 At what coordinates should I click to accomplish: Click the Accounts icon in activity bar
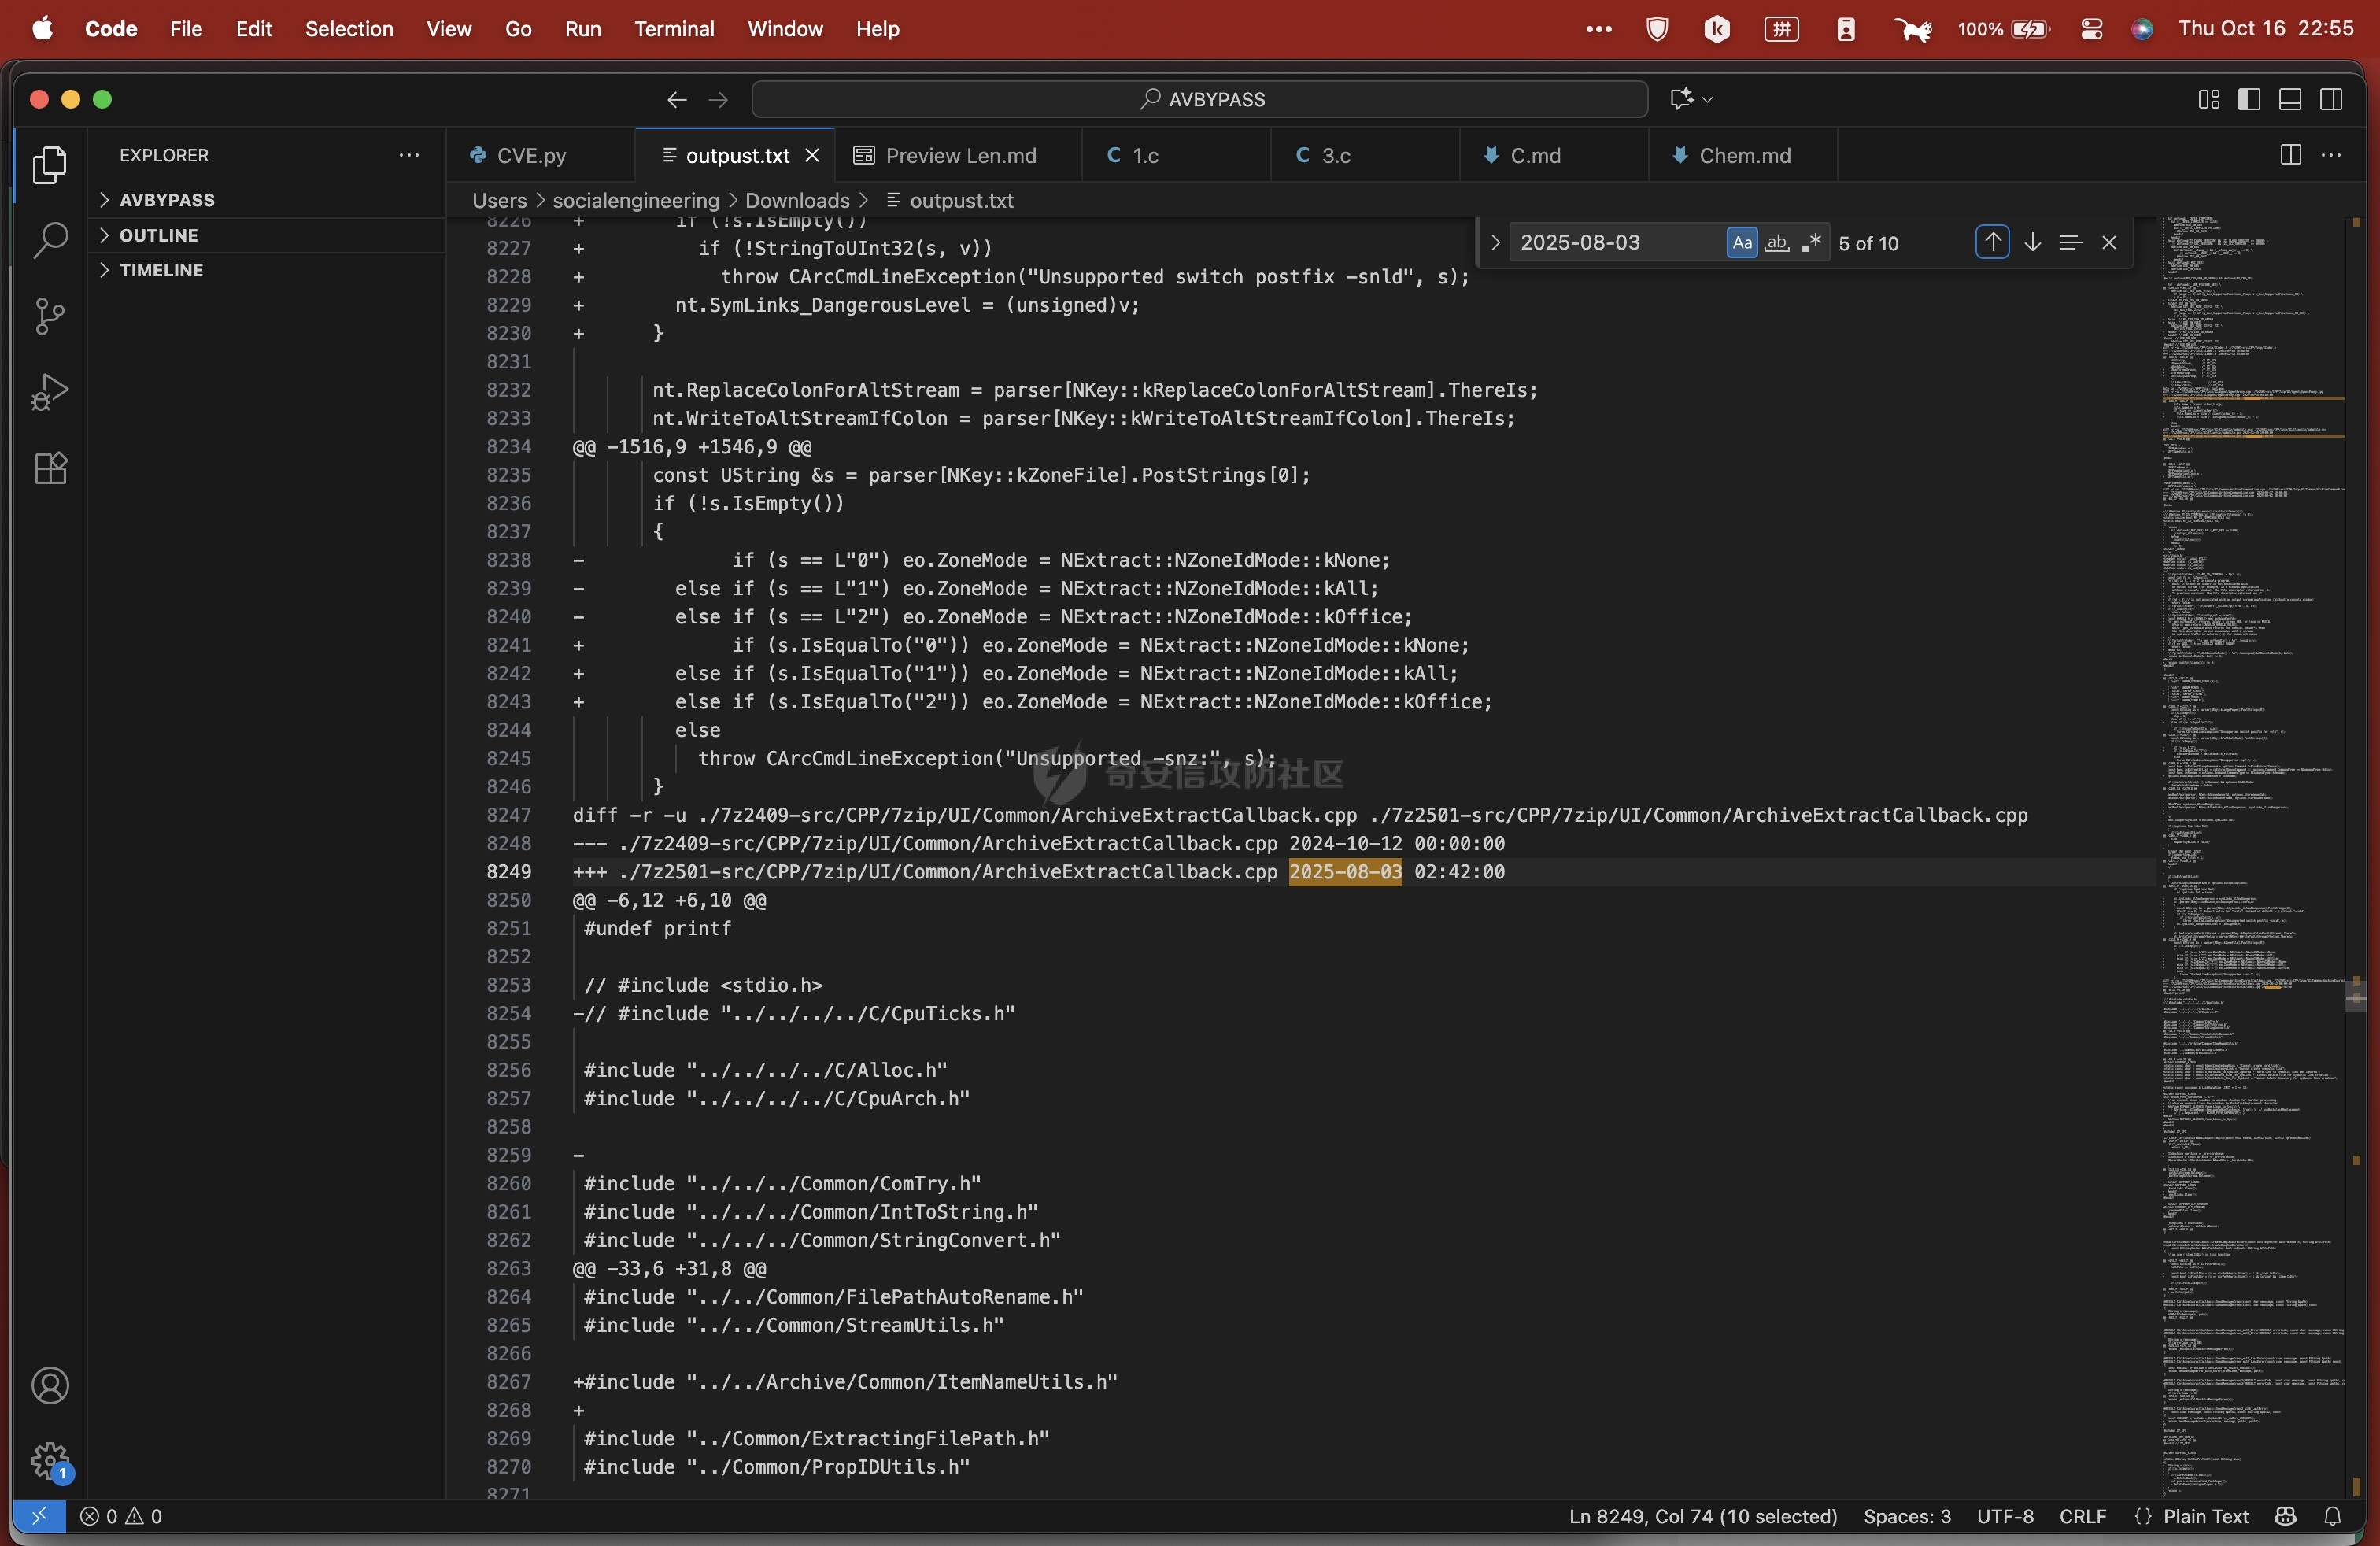[x=50, y=1386]
